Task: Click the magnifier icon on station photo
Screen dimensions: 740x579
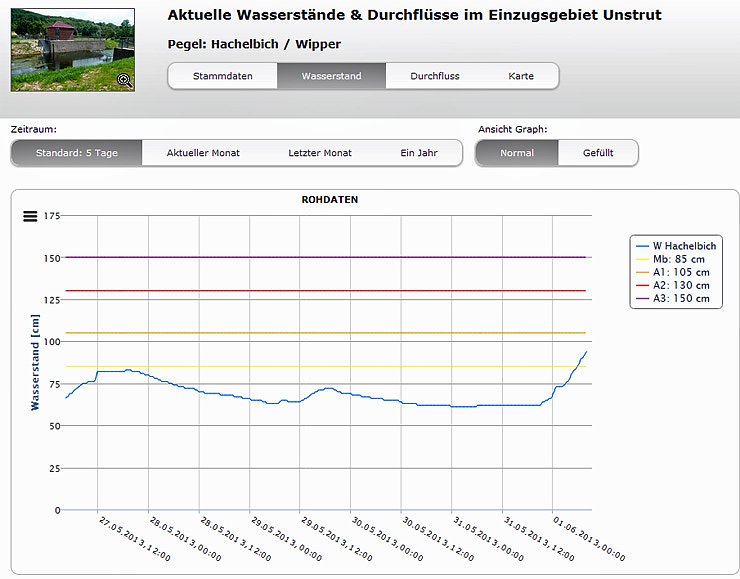Action: coord(124,80)
